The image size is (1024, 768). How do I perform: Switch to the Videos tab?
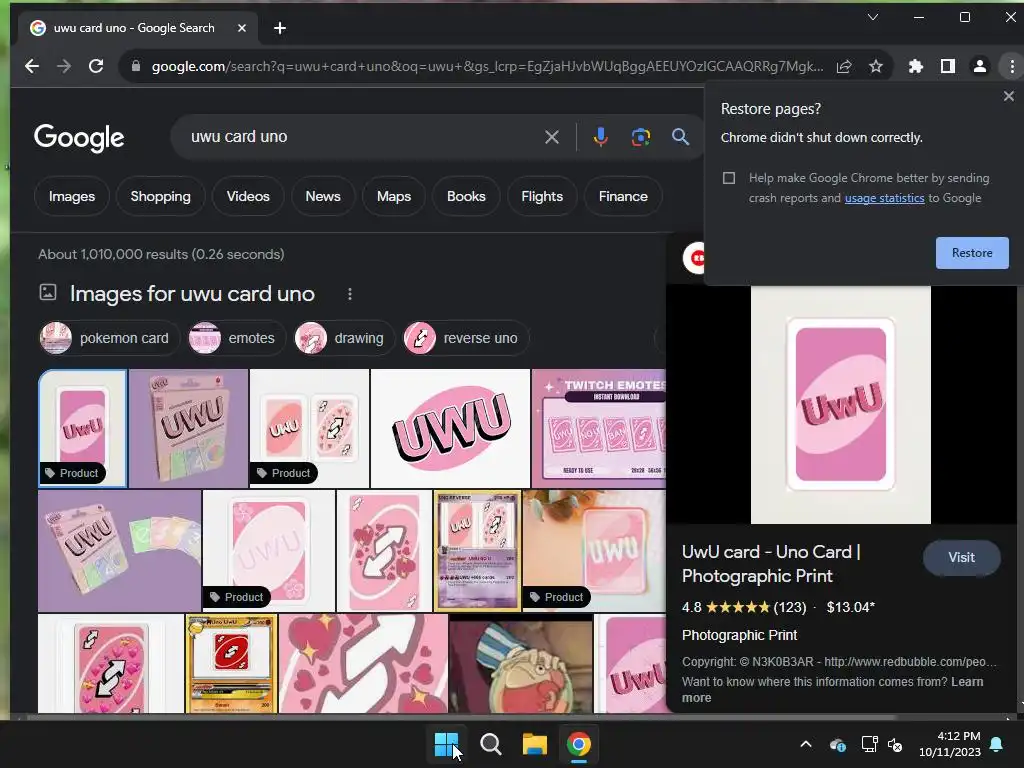(248, 196)
